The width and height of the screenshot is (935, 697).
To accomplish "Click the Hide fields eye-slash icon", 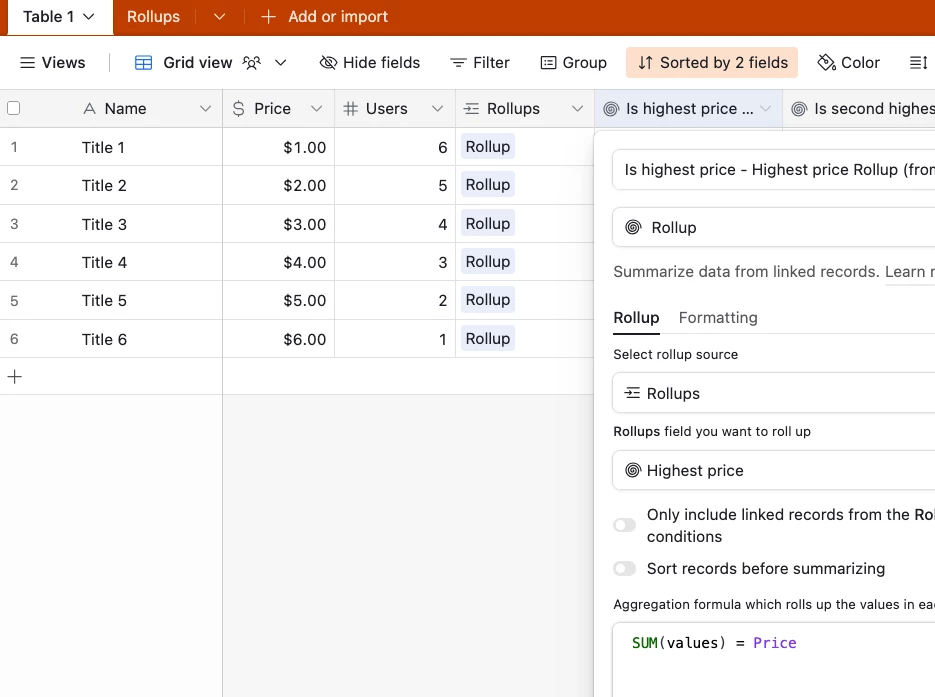I will click(329, 63).
